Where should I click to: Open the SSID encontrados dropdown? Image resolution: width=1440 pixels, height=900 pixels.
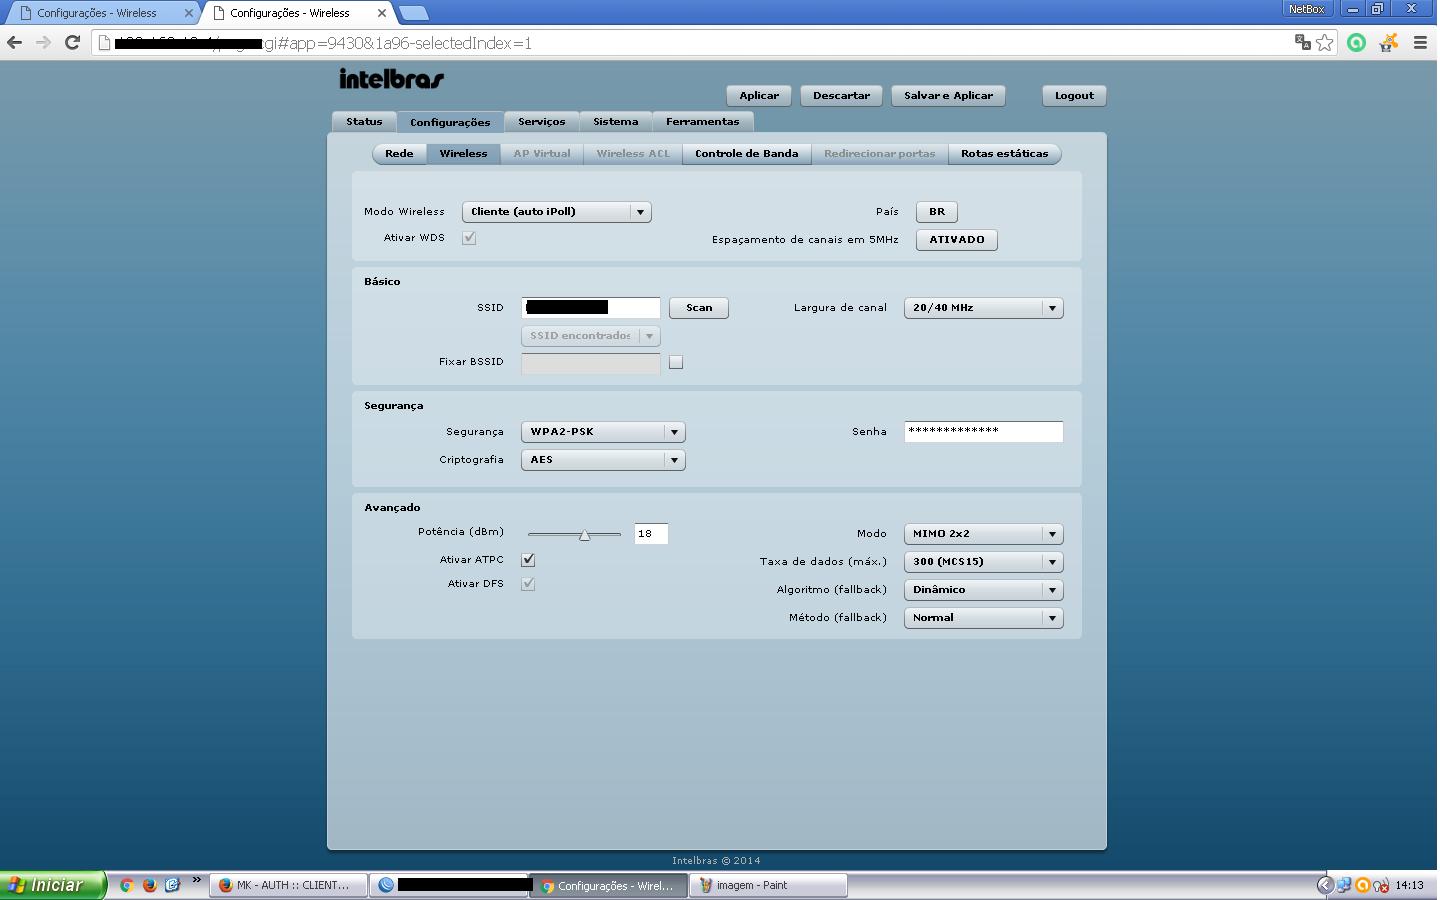[x=591, y=336]
